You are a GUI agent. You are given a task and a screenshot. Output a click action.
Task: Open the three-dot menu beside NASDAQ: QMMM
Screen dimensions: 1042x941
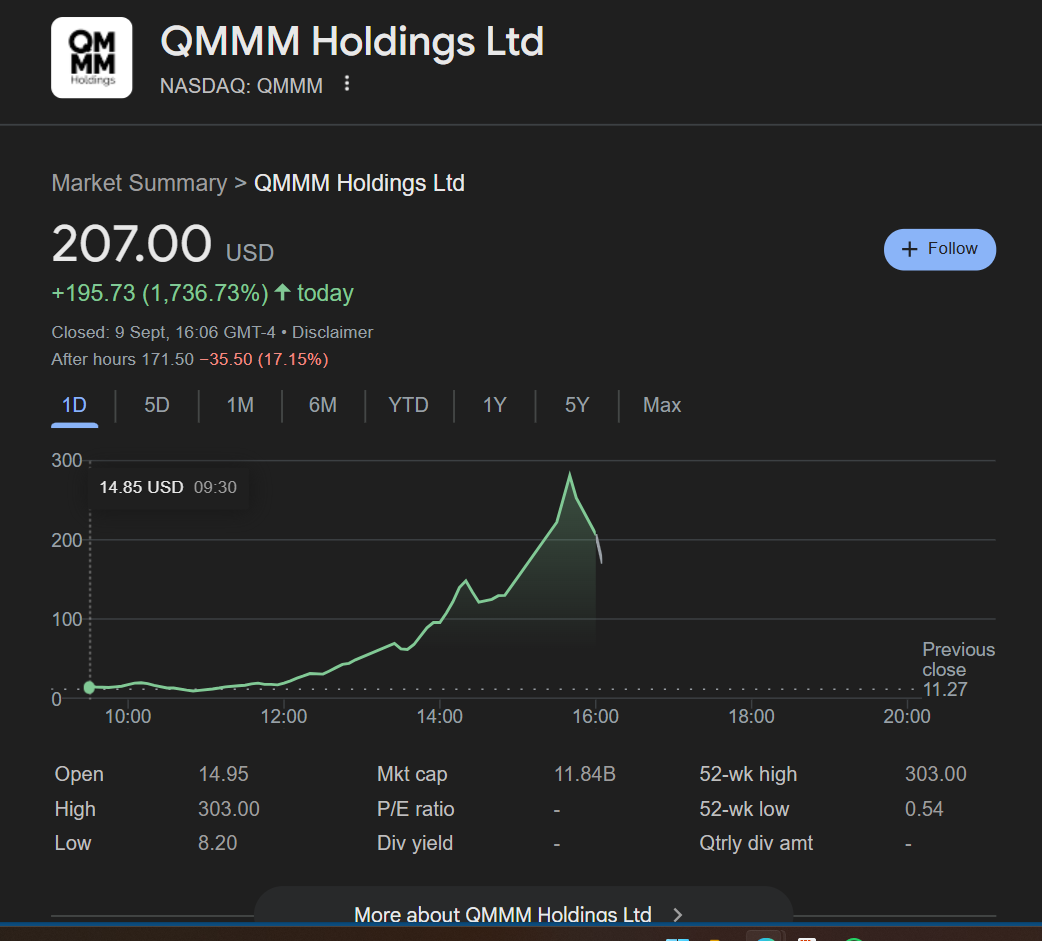346,84
